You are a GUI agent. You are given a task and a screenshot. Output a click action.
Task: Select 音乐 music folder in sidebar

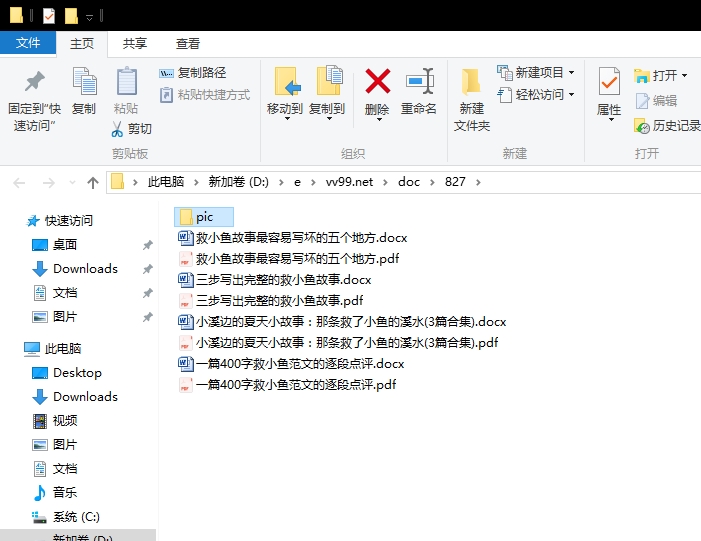point(65,493)
